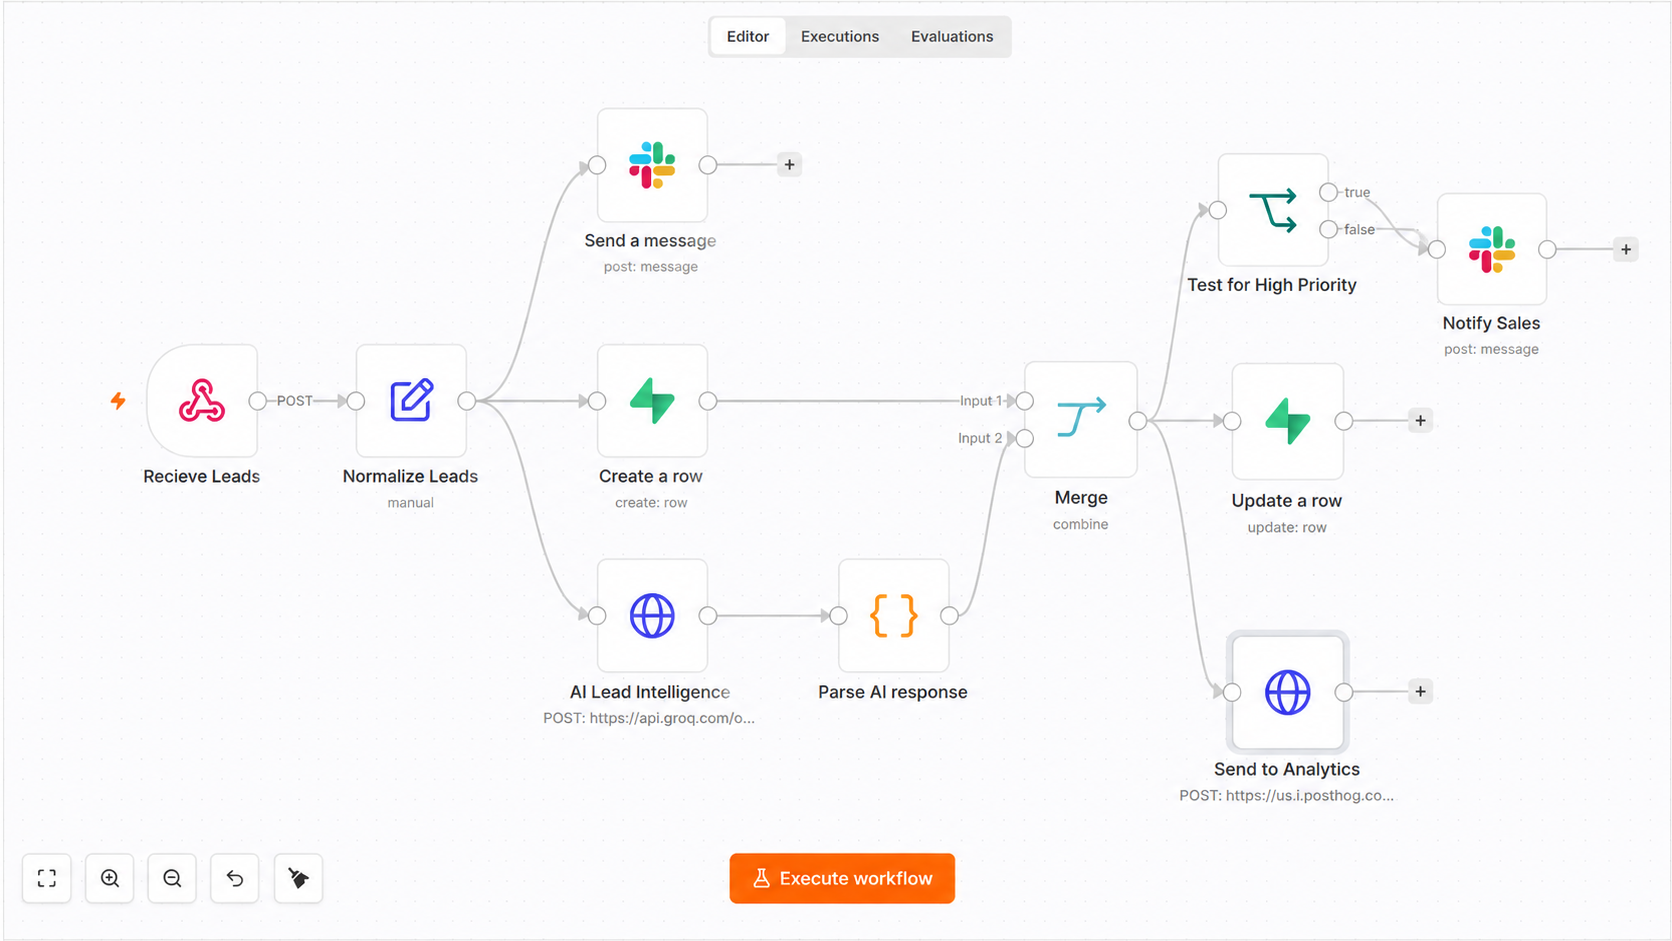Click the undo arrow canvas button
This screenshot has width=1672, height=941.
pos(235,878)
